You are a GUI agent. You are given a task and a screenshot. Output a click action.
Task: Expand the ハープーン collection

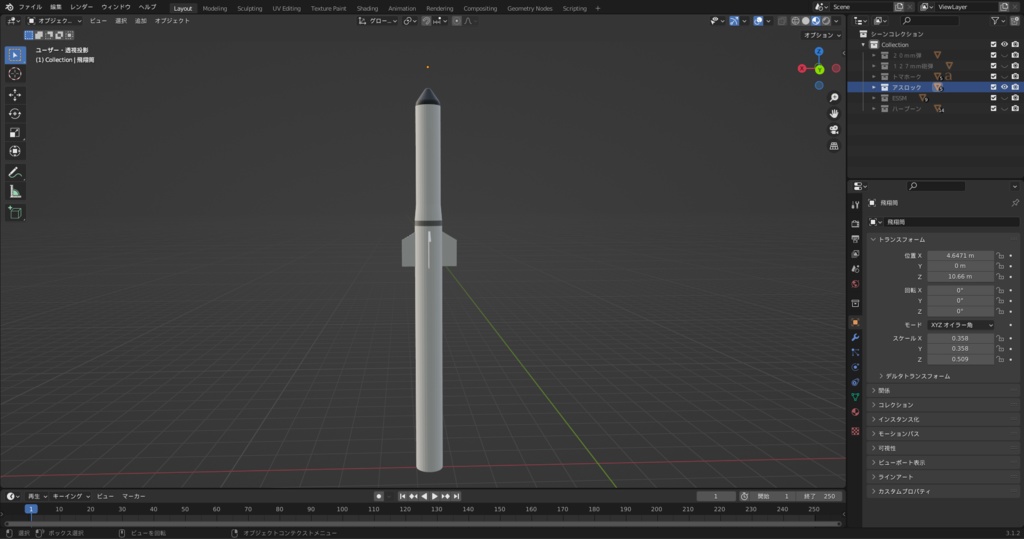point(874,109)
